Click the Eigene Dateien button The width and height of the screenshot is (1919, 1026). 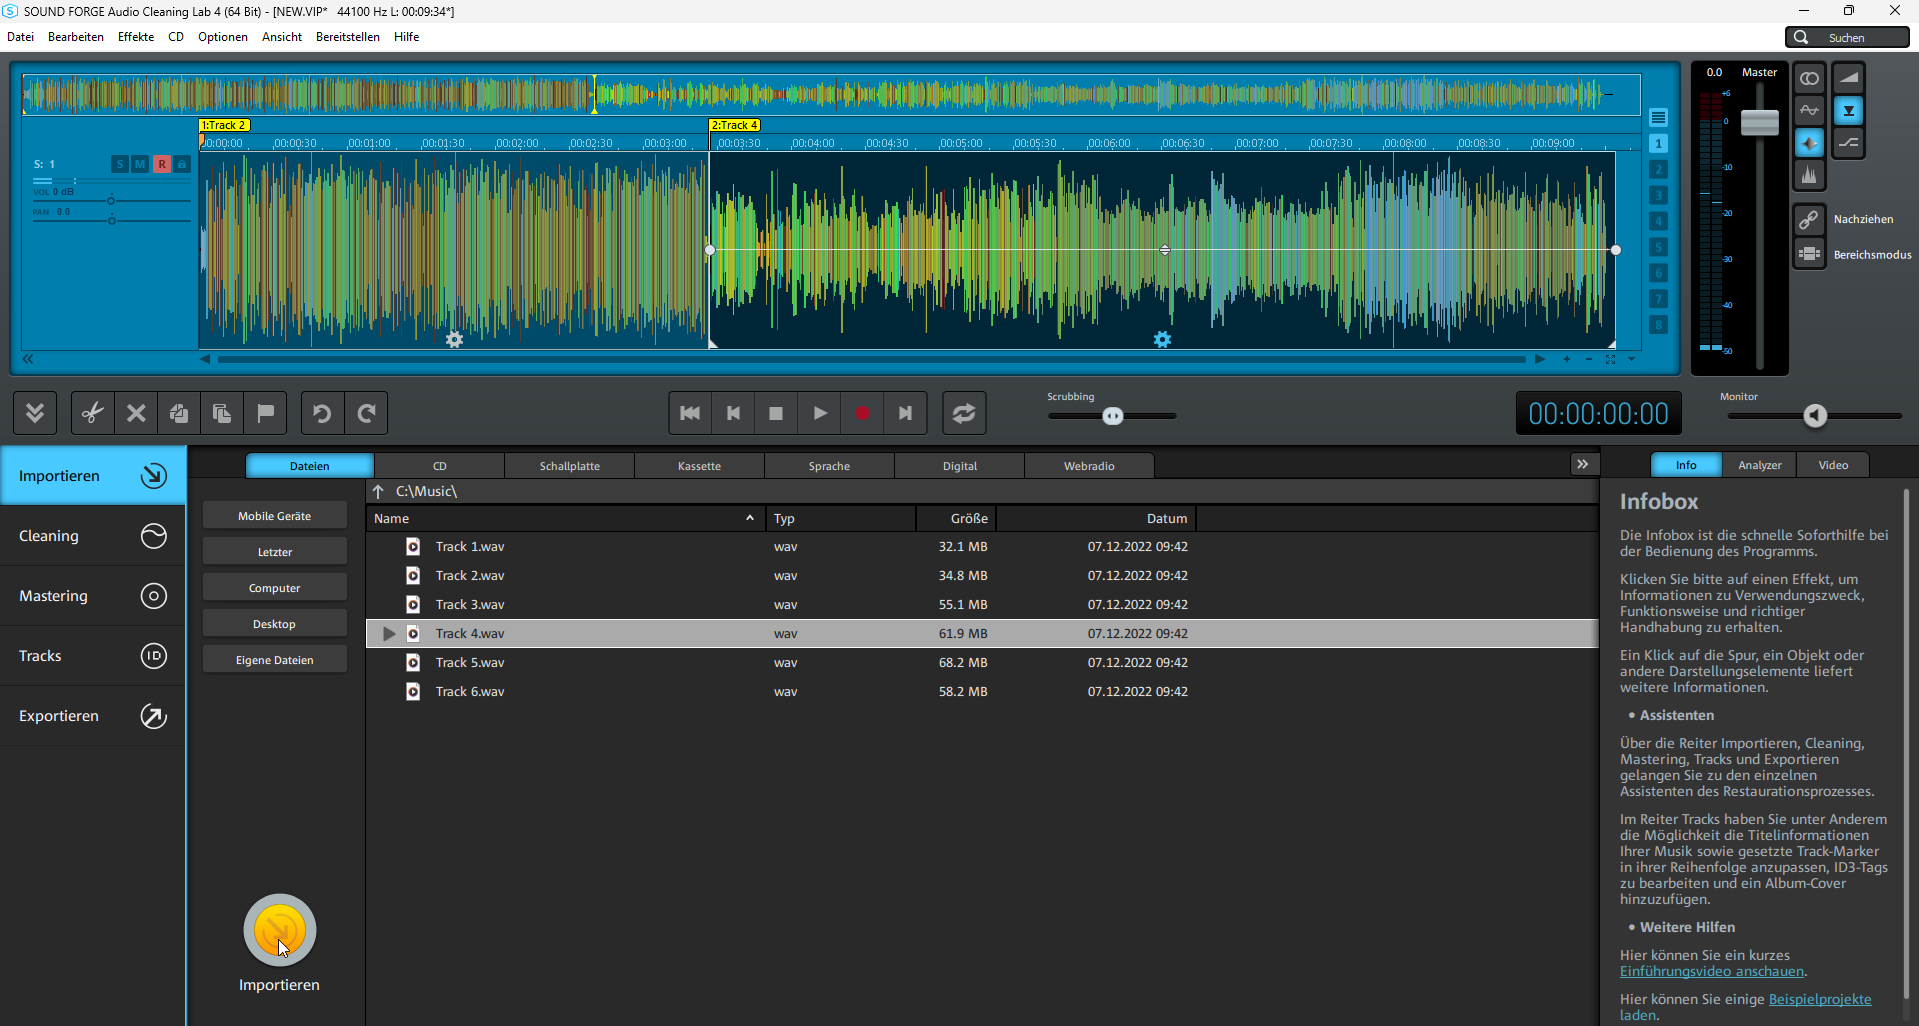[x=275, y=660]
